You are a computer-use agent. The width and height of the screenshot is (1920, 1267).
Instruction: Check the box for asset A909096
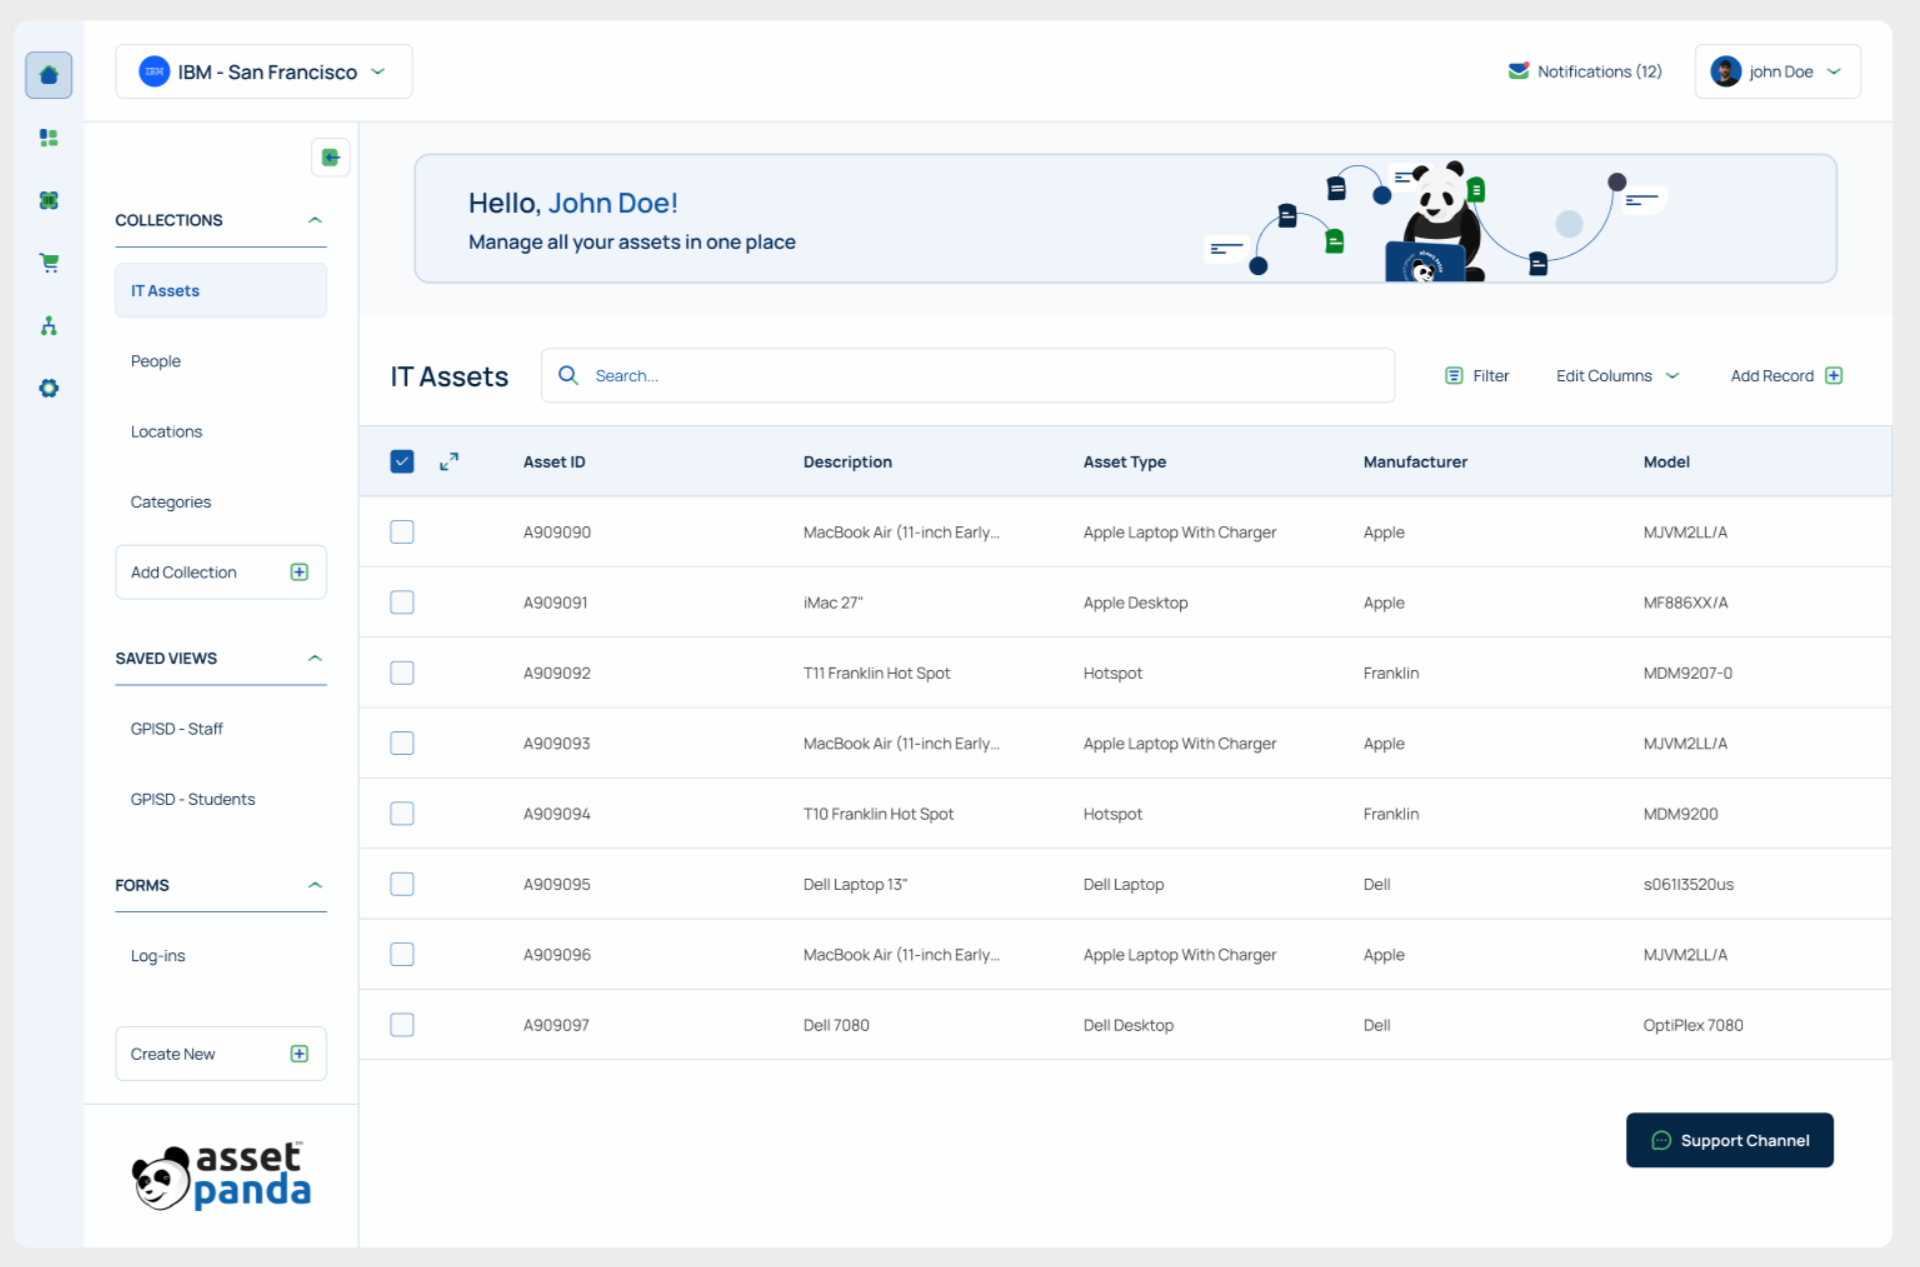click(x=402, y=955)
